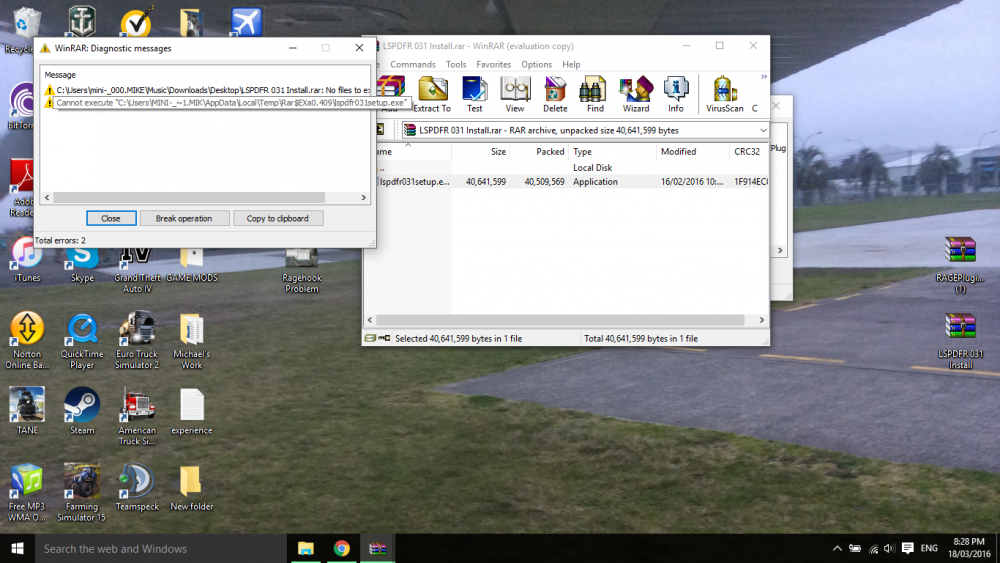The image size is (1000, 563).
Task: Select the GAME MODS folder
Action: coord(191,265)
